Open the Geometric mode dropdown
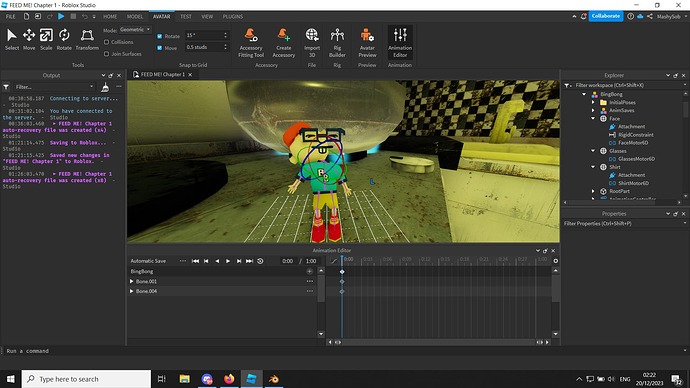 pos(135,30)
